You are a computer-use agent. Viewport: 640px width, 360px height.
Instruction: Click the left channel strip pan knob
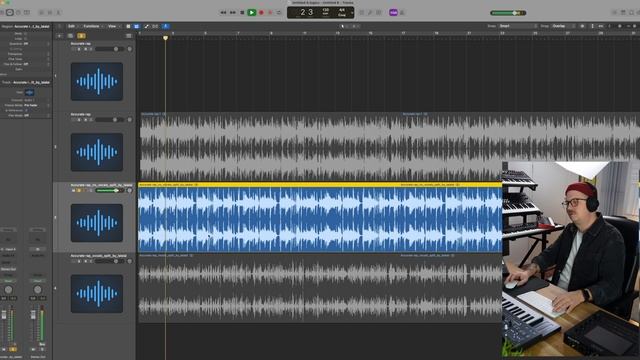pos(8,290)
